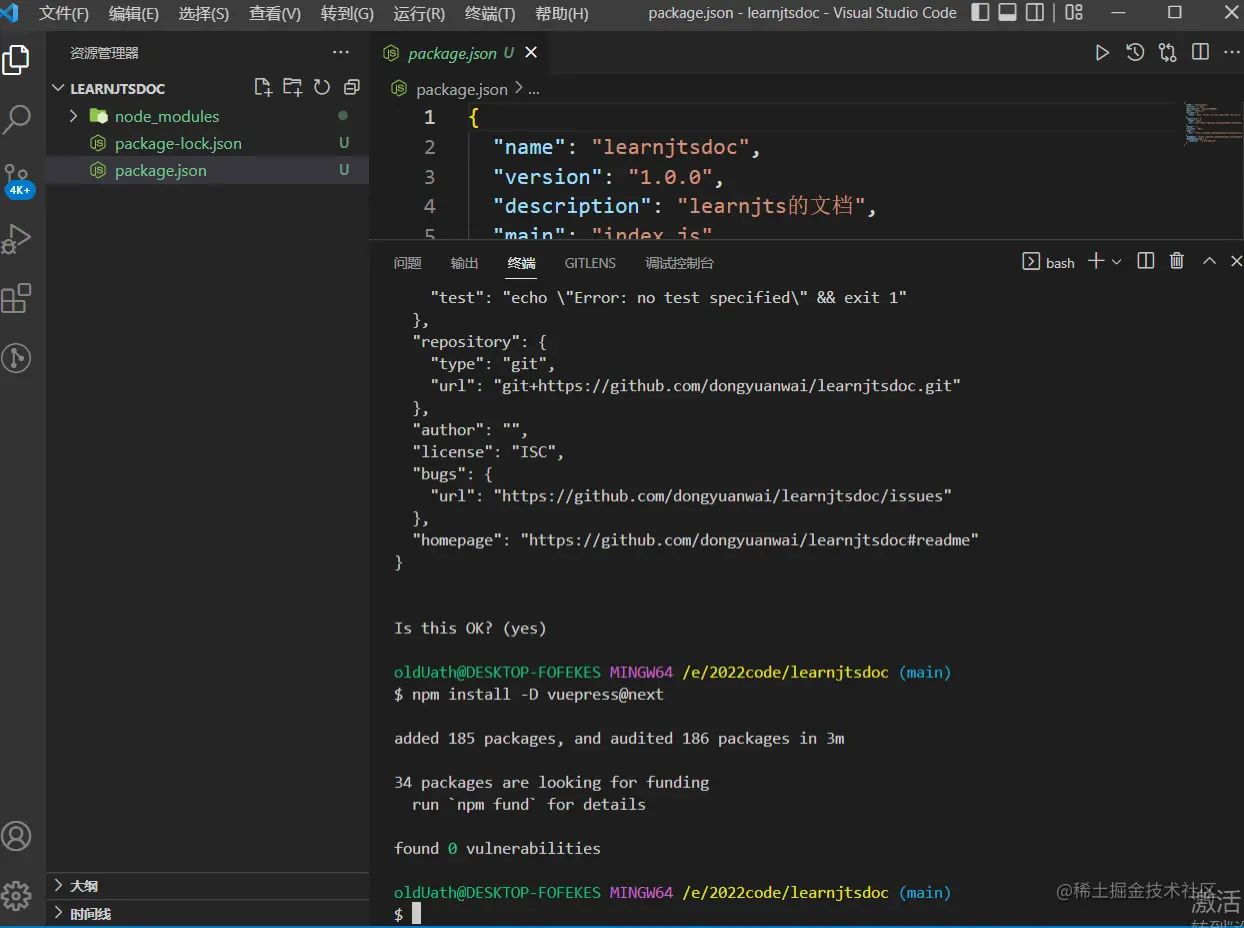Open editor more actions ellipsis
The image size is (1244, 928).
(x=1234, y=53)
